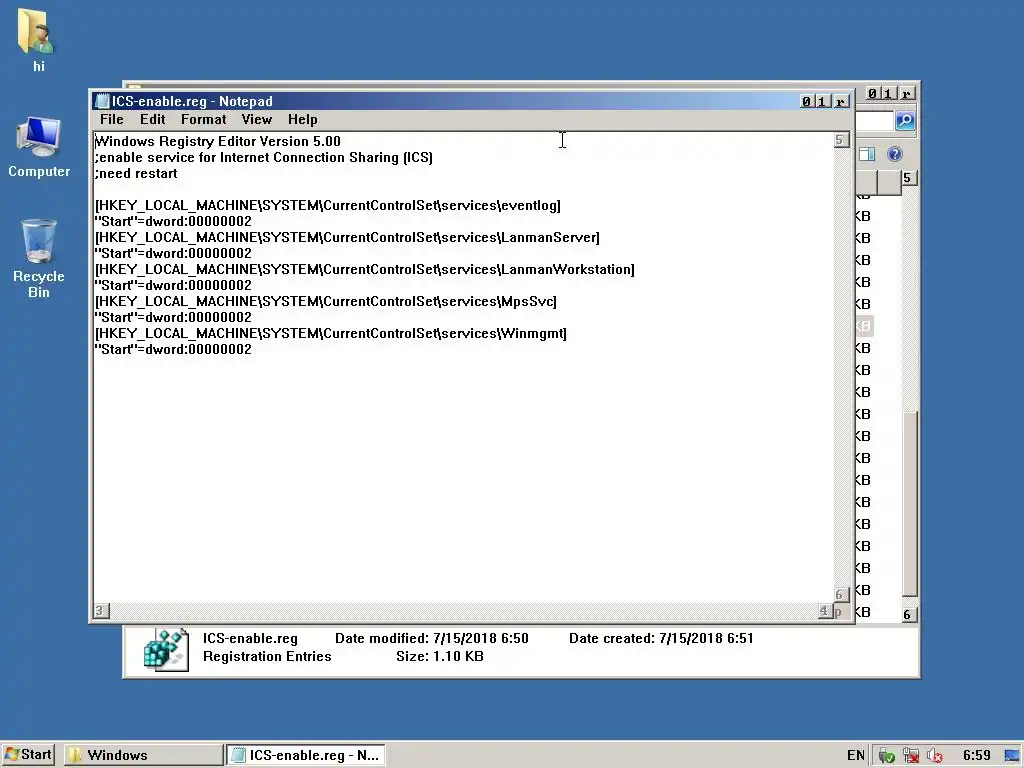Click the green shield tray icon
Image resolution: width=1024 pixels, height=768 pixels.
click(x=887, y=756)
